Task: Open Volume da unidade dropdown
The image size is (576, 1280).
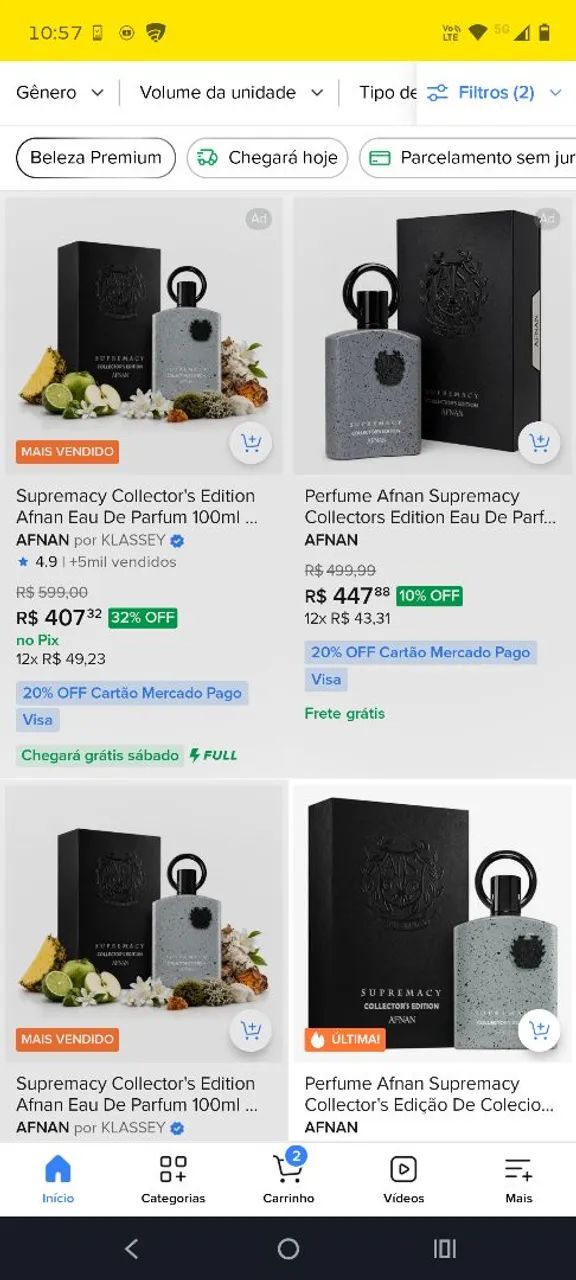Action: 232,93
